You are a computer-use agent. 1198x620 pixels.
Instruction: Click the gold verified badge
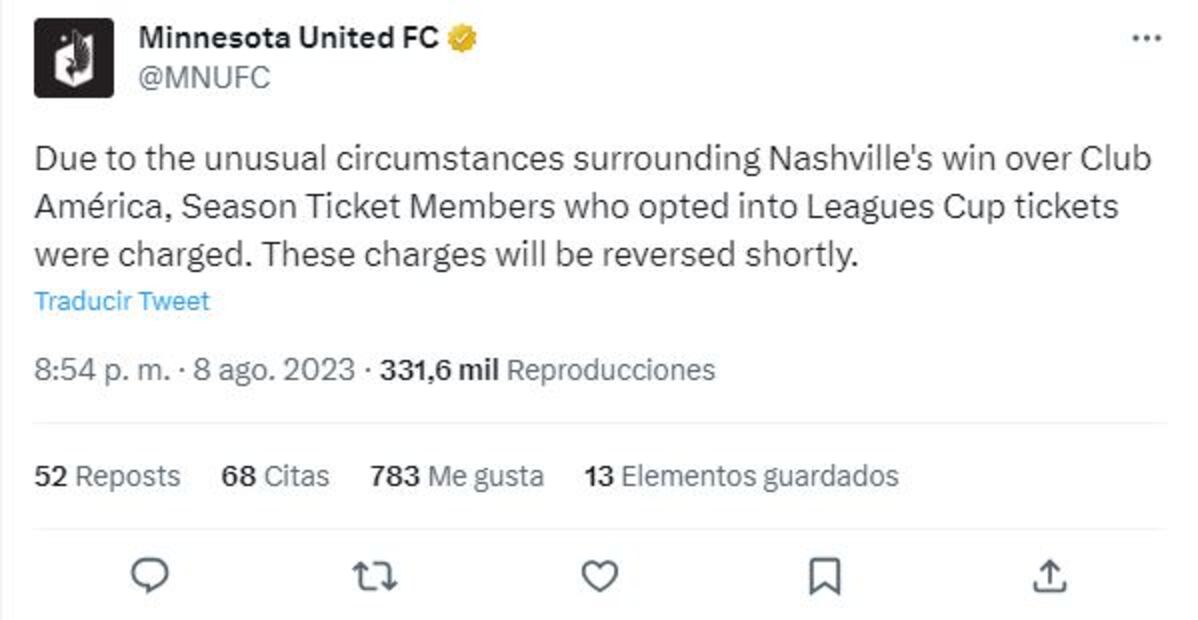[x=462, y=39]
